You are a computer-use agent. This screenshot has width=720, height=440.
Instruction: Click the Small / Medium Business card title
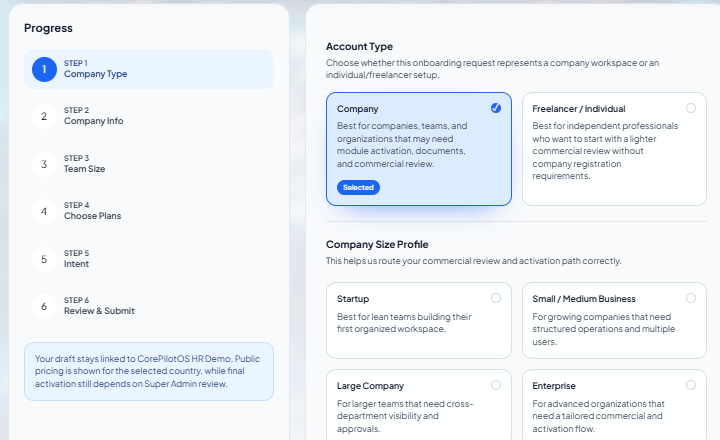coord(584,299)
